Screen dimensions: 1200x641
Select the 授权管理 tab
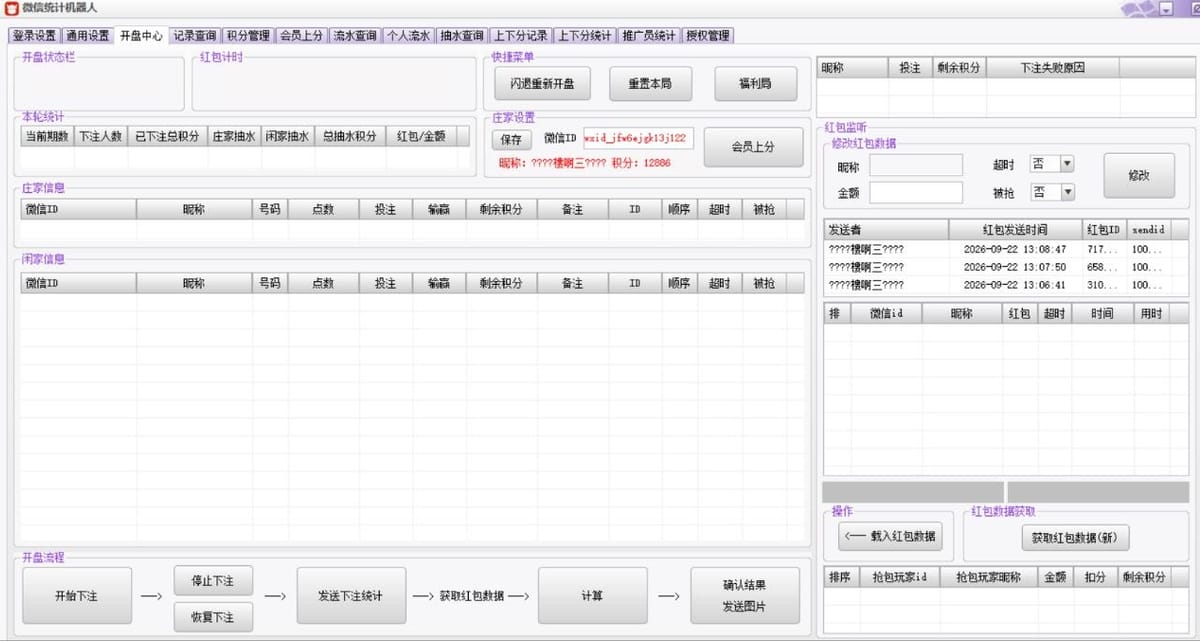(x=708, y=35)
